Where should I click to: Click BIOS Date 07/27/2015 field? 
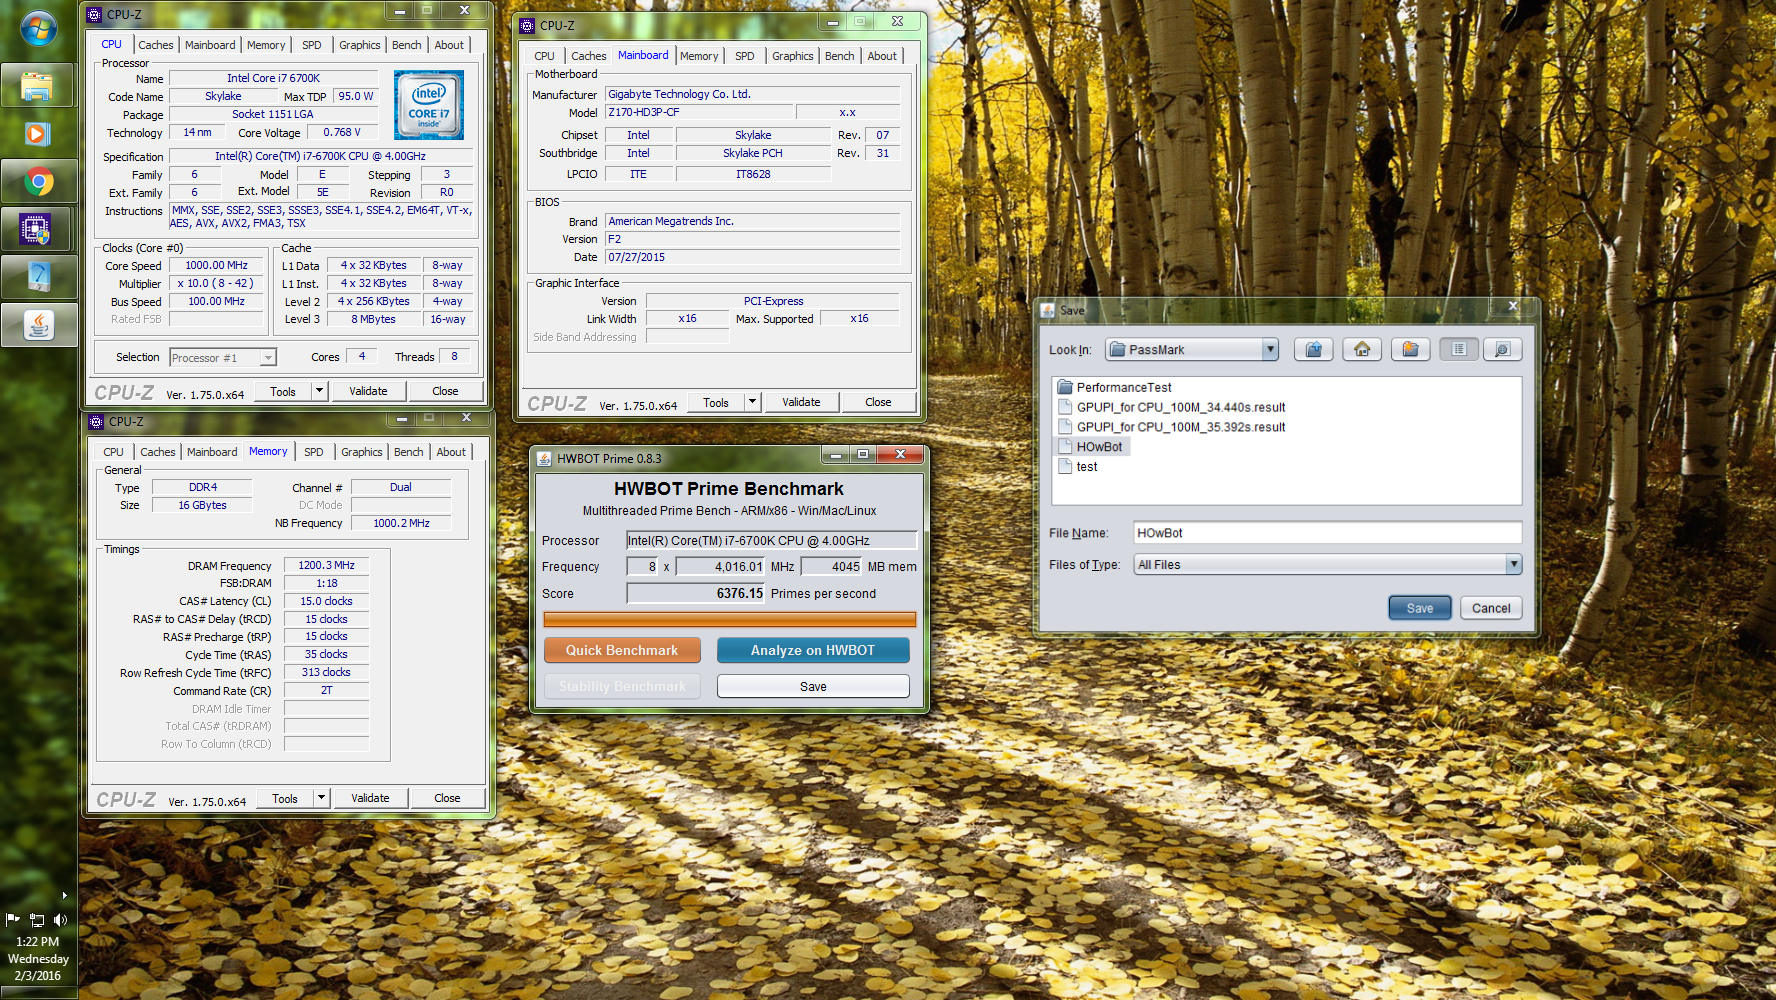pyautogui.click(x=752, y=257)
